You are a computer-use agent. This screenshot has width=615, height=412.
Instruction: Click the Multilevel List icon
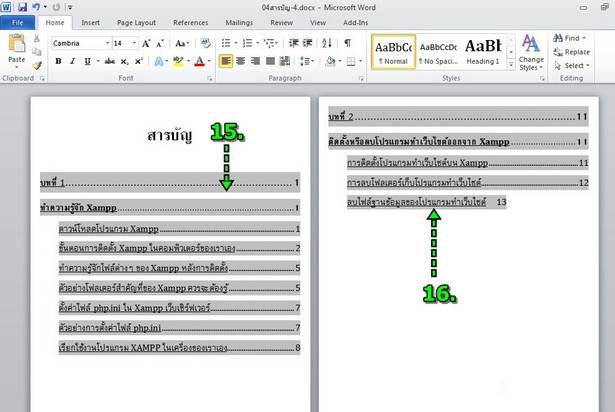tap(269, 43)
